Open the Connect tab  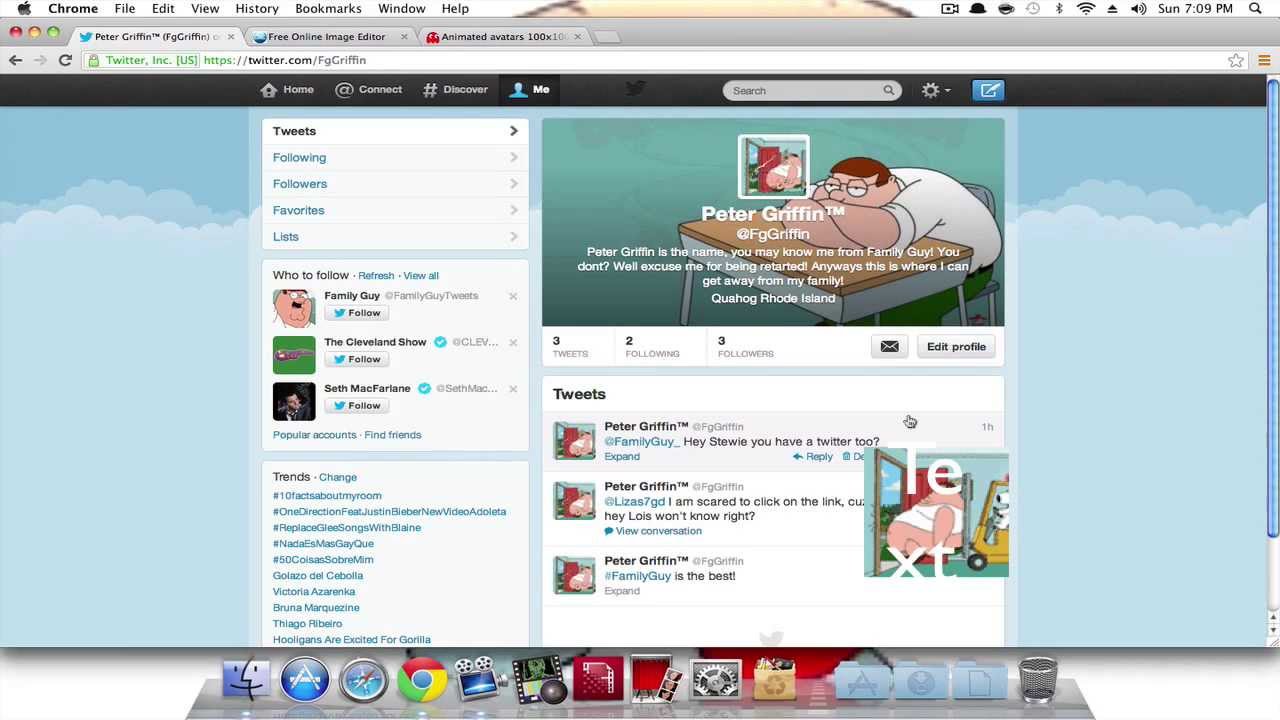click(369, 90)
